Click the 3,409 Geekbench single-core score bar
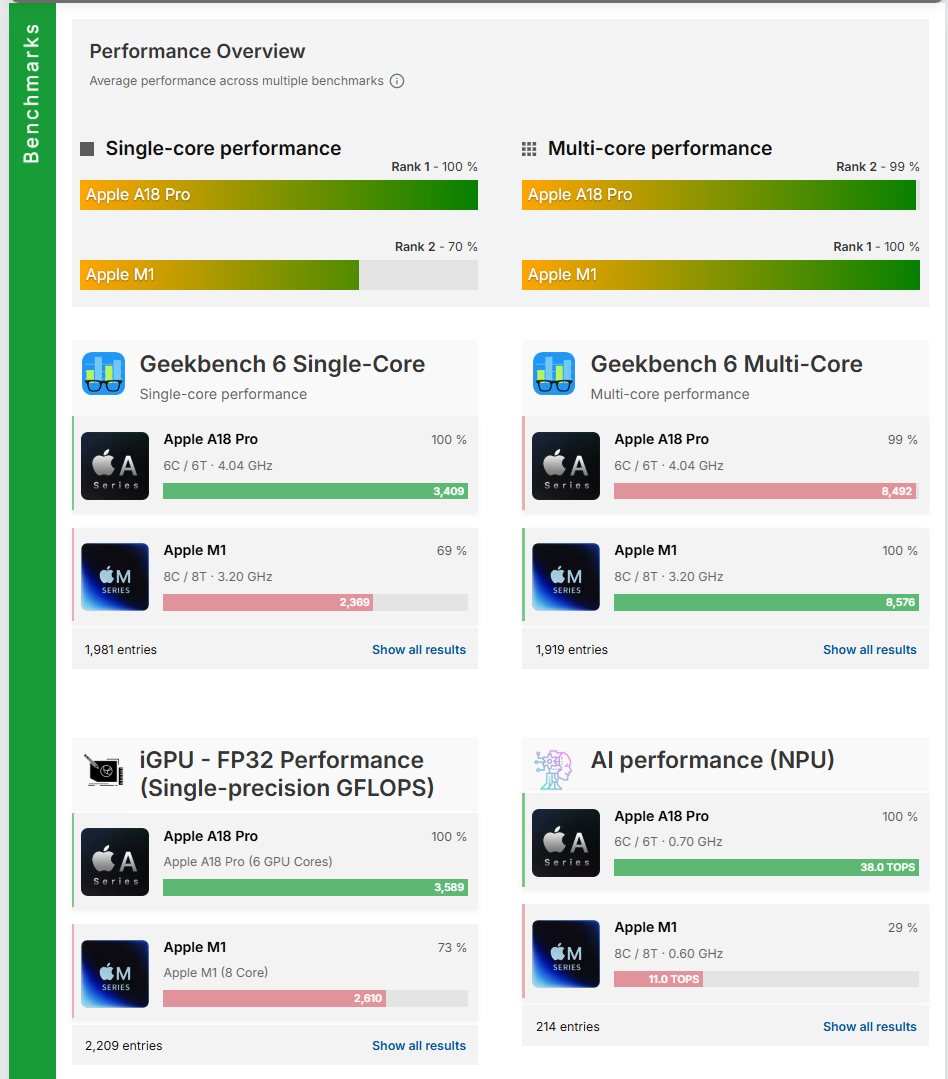Image resolution: width=948 pixels, height=1079 pixels. [x=315, y=491]
